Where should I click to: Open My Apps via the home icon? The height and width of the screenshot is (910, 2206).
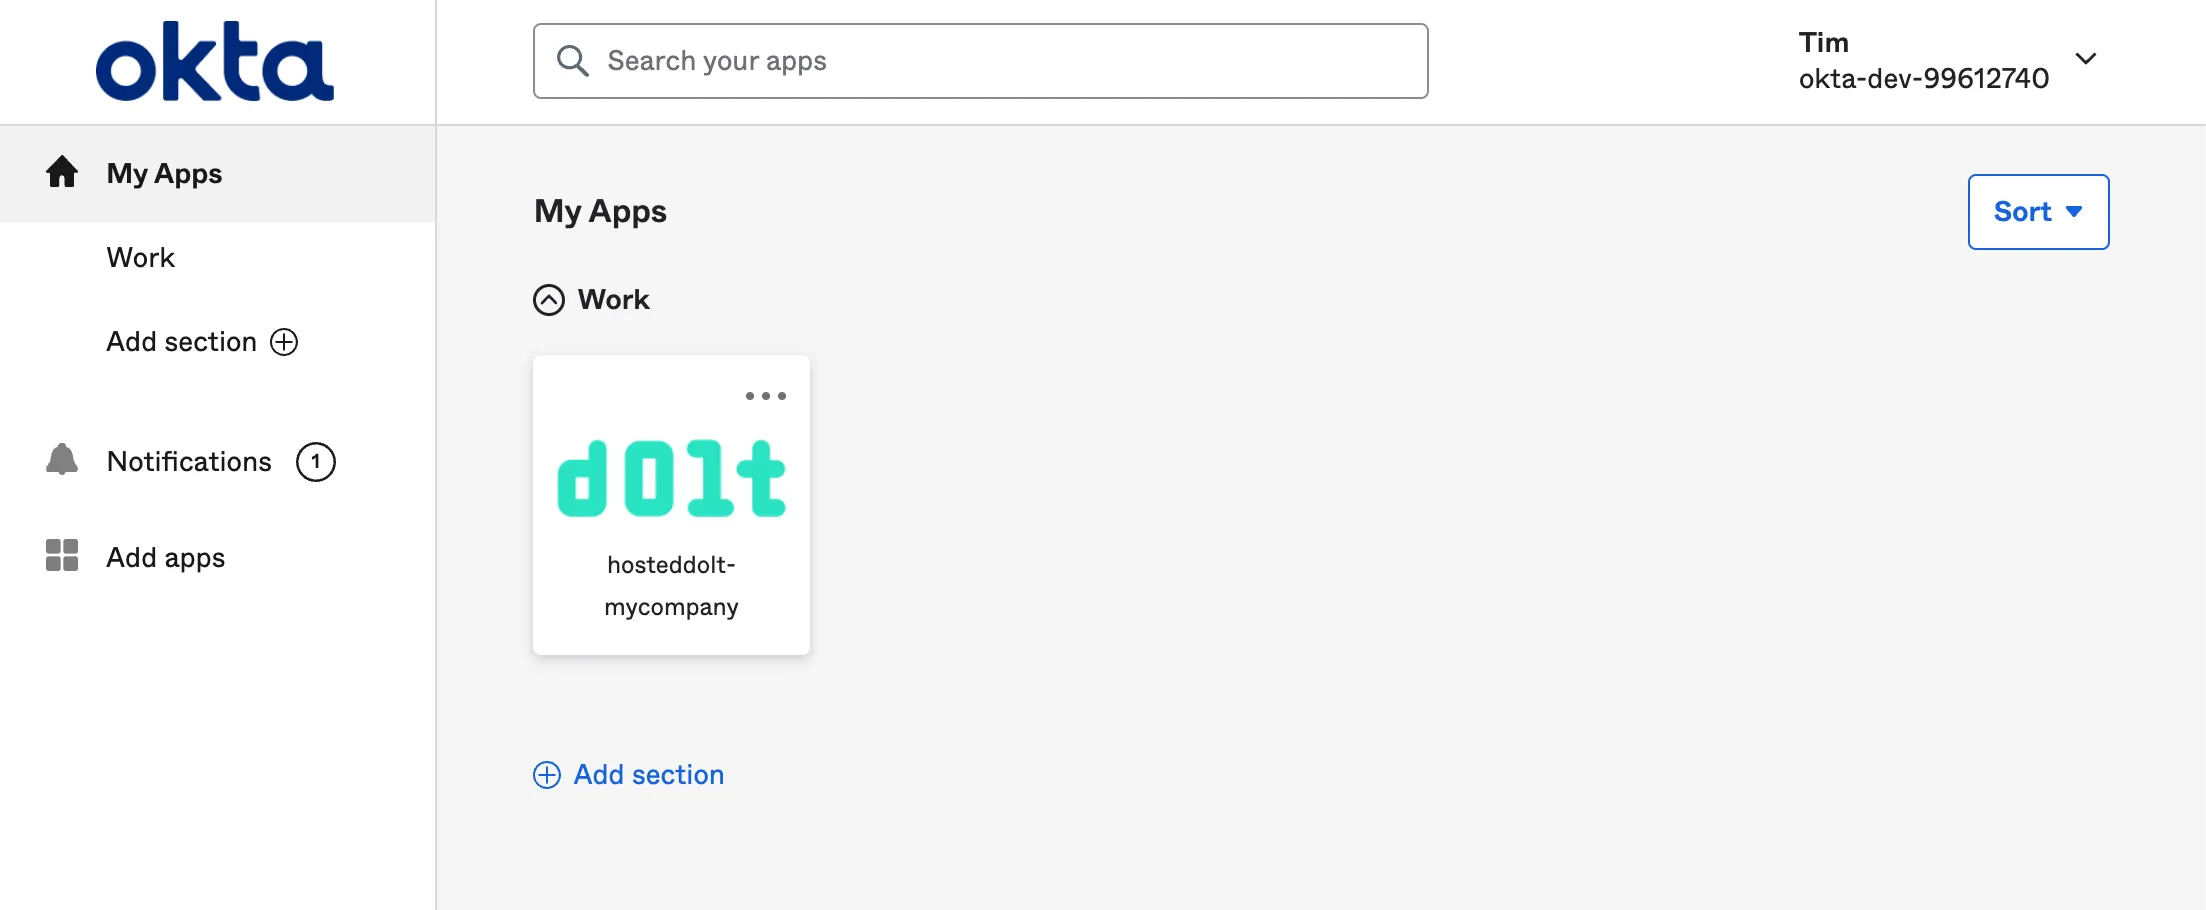point(61,172)
